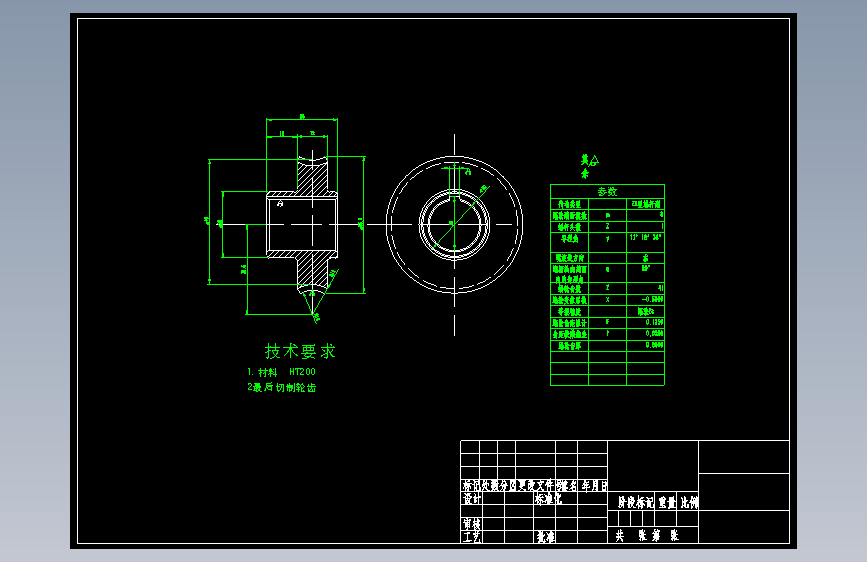The height and width of the screenshot is (562, 867).
Task: Click the '设计' cell in title block
Action: pyautogui.click(x=472, y=498)
